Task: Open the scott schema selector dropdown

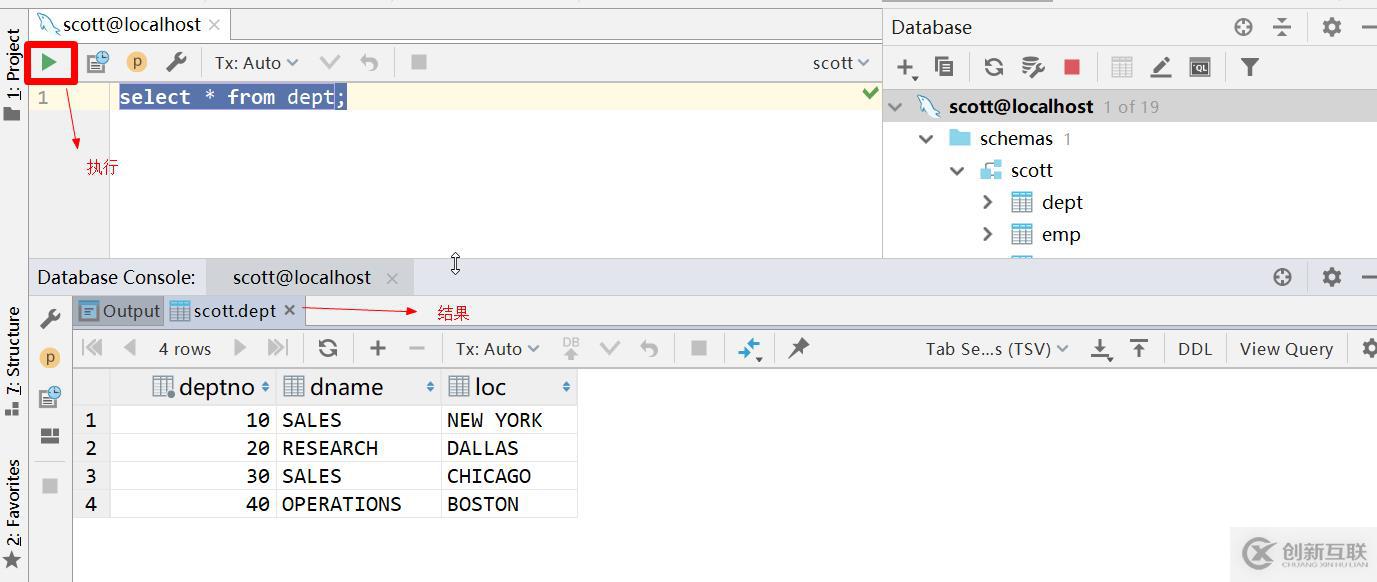Action: pos(841,63)
